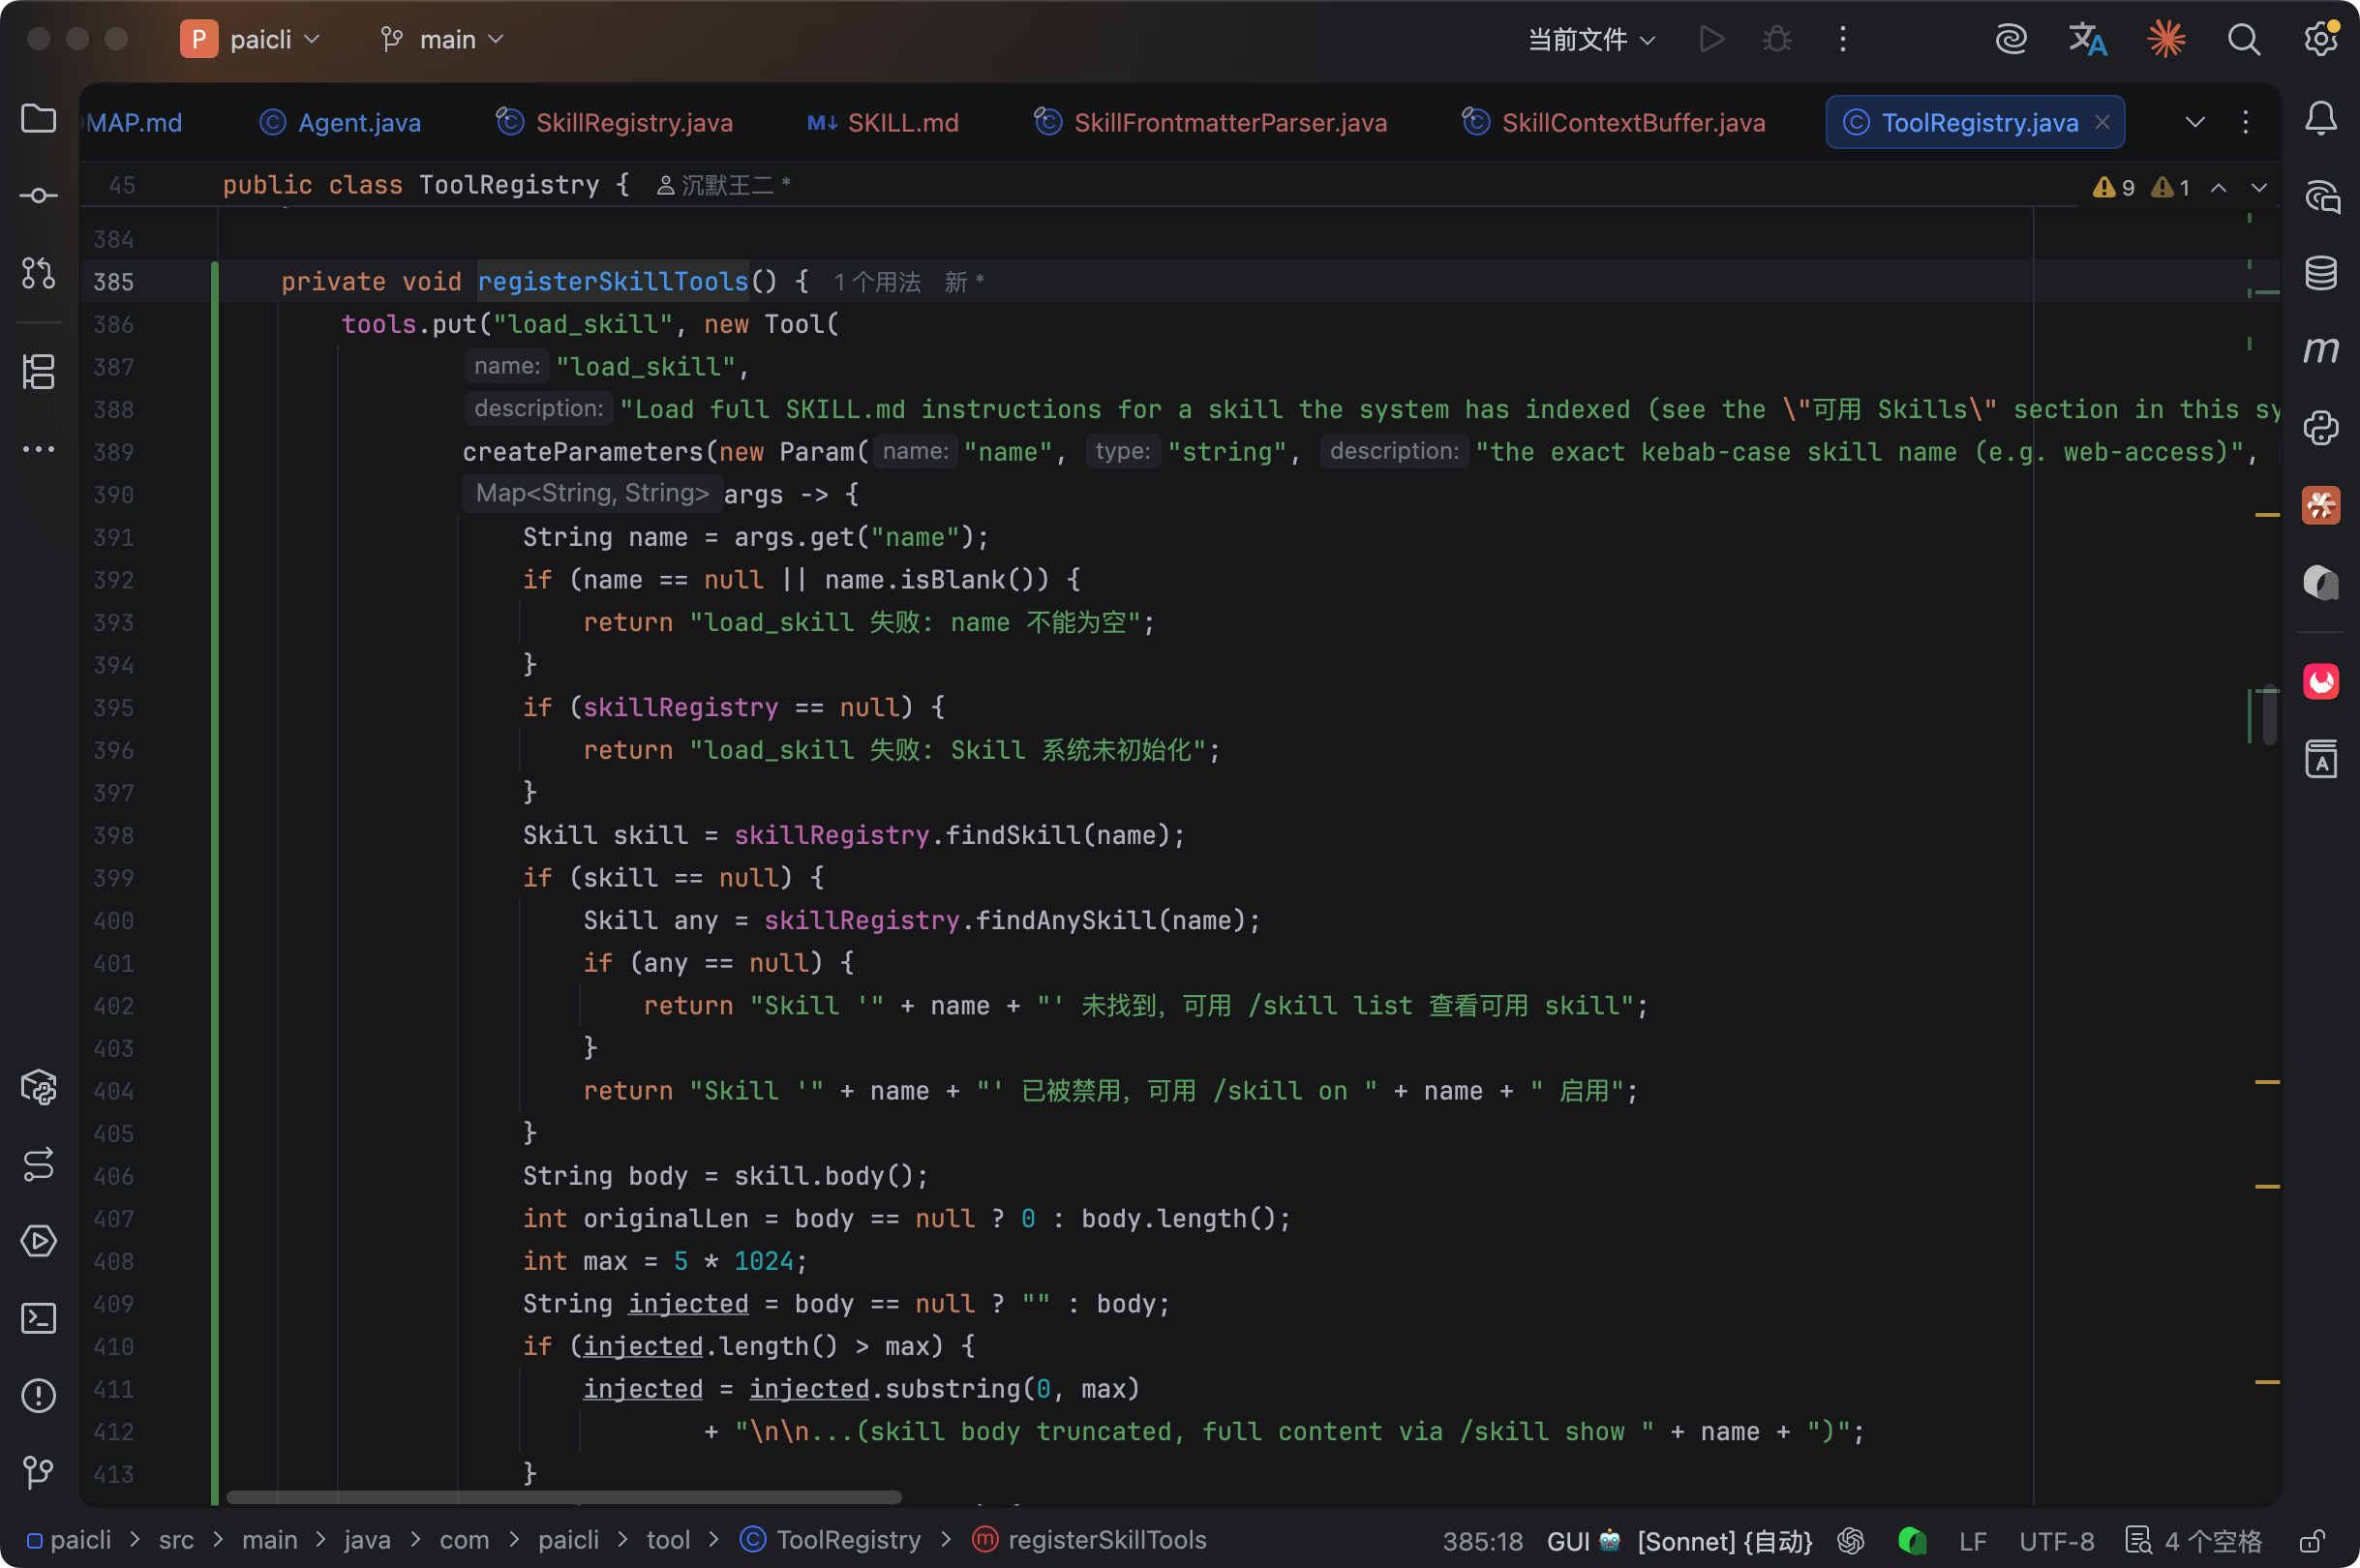This screenshot has height=1568, width=2360.
Task: Toggle read-only lock icon in status bar
Action: click(x=2311, y=1540)
